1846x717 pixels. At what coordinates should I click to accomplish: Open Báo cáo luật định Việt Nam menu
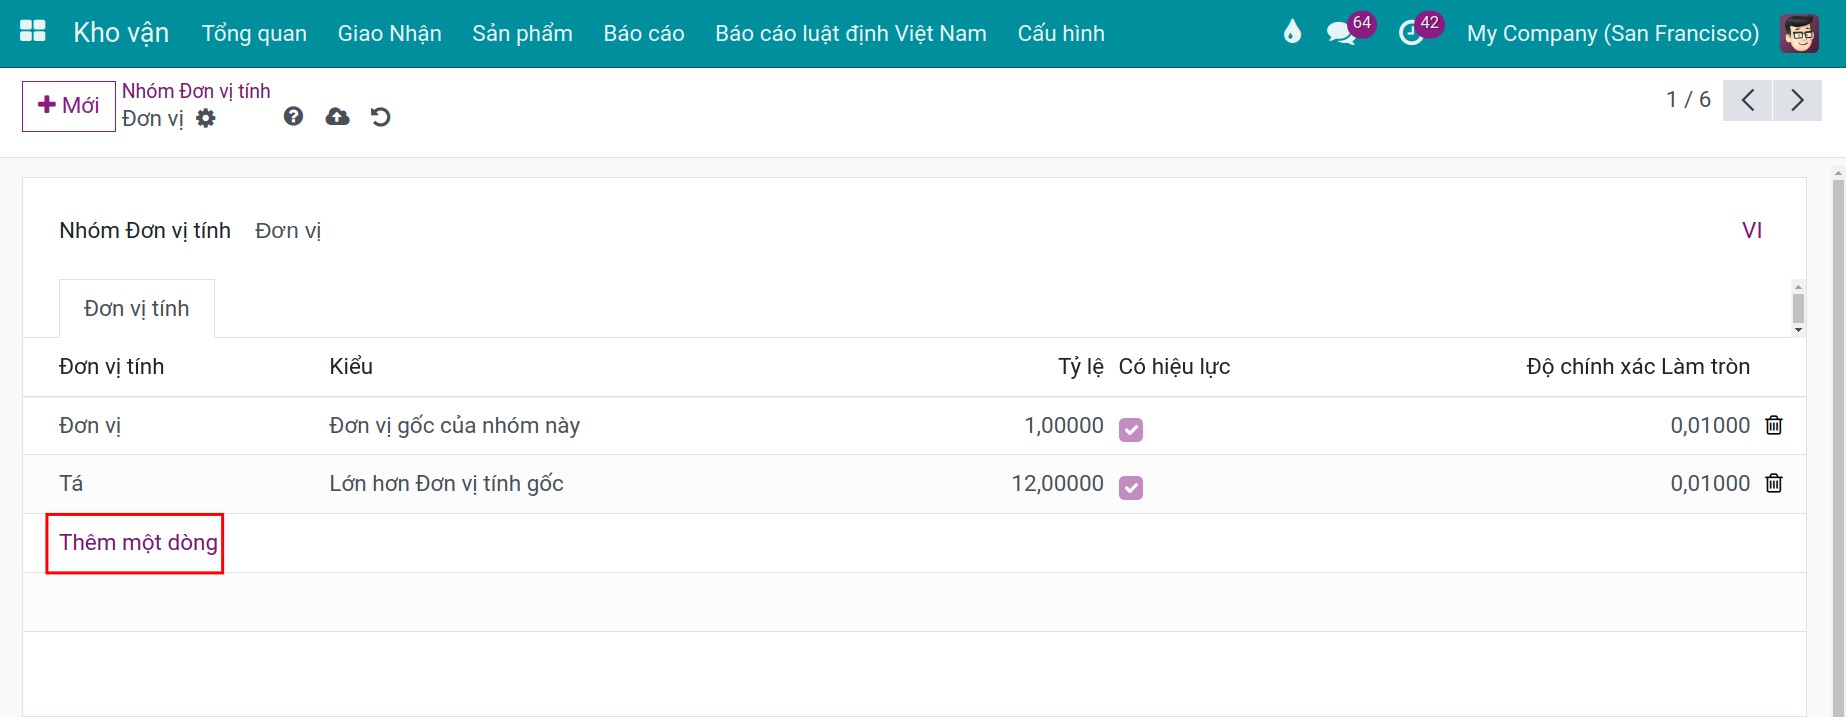(851, 33)
